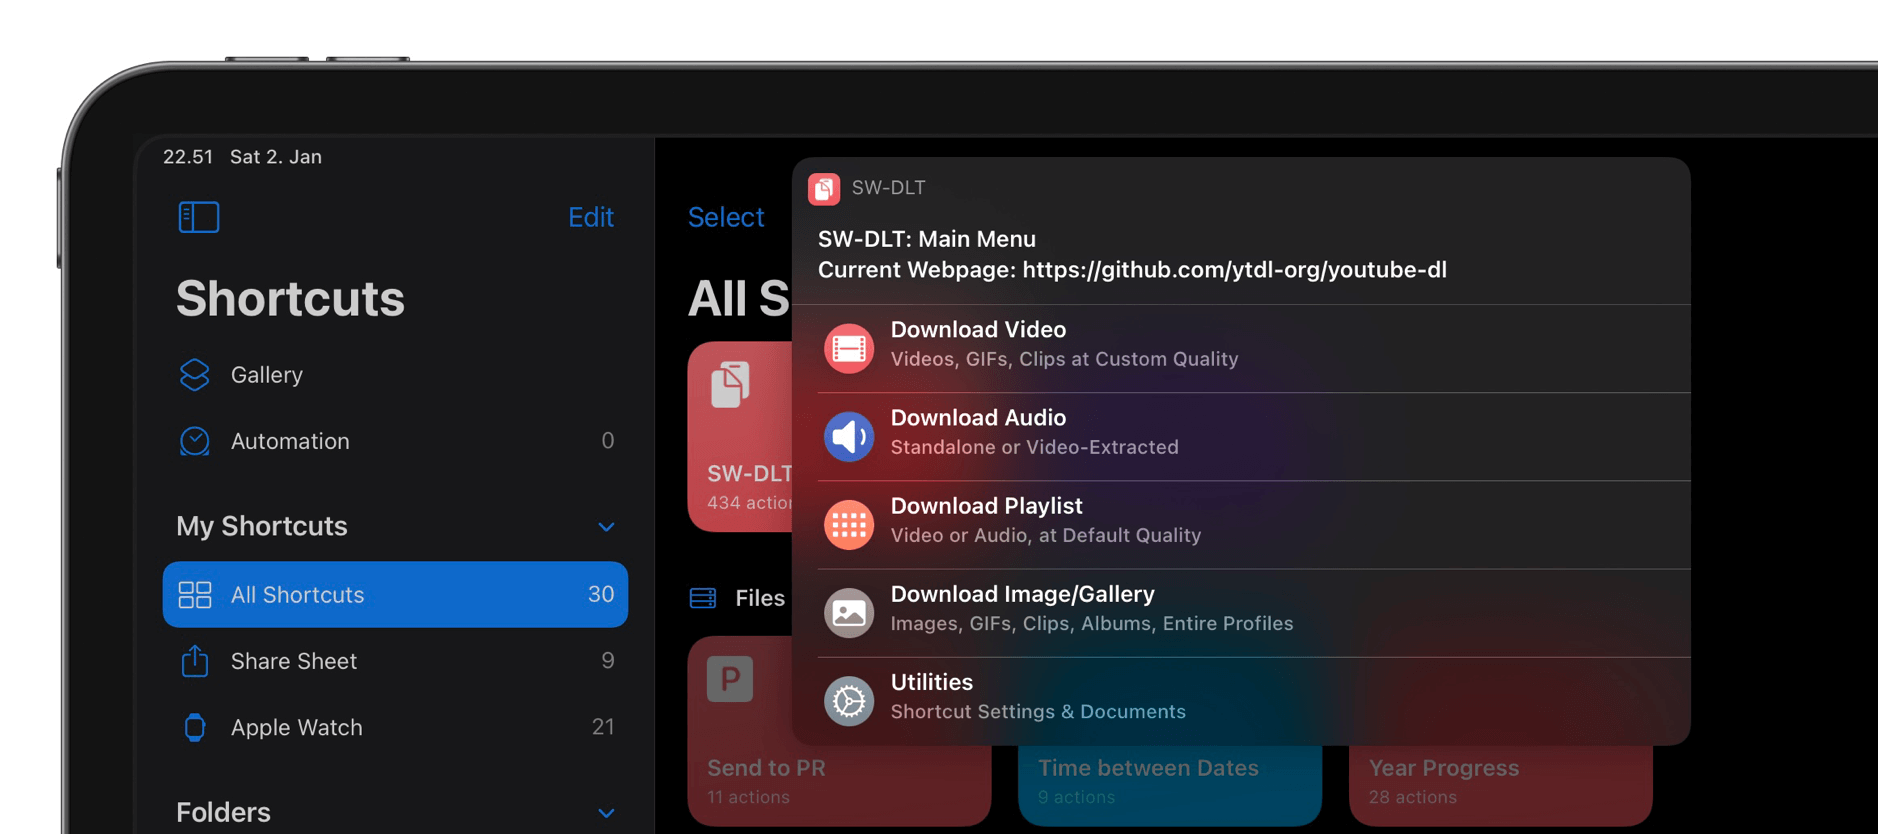
Task: Open Share Sheet list
Action: click(x=395, y=661)
